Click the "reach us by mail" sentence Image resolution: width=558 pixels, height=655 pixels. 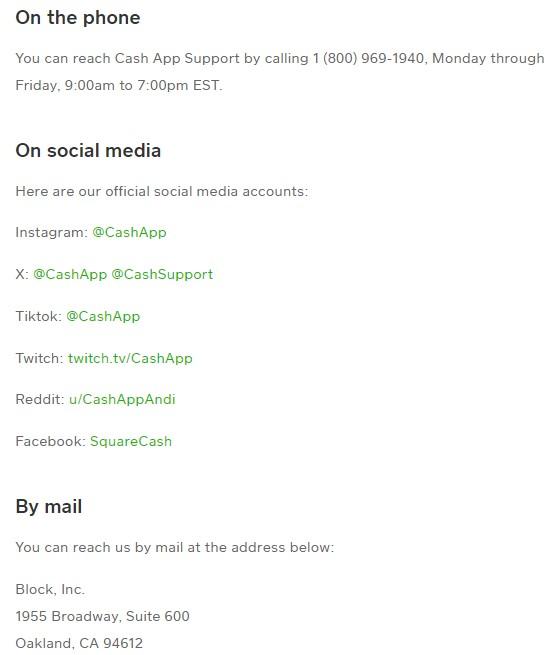click(175, 547)
